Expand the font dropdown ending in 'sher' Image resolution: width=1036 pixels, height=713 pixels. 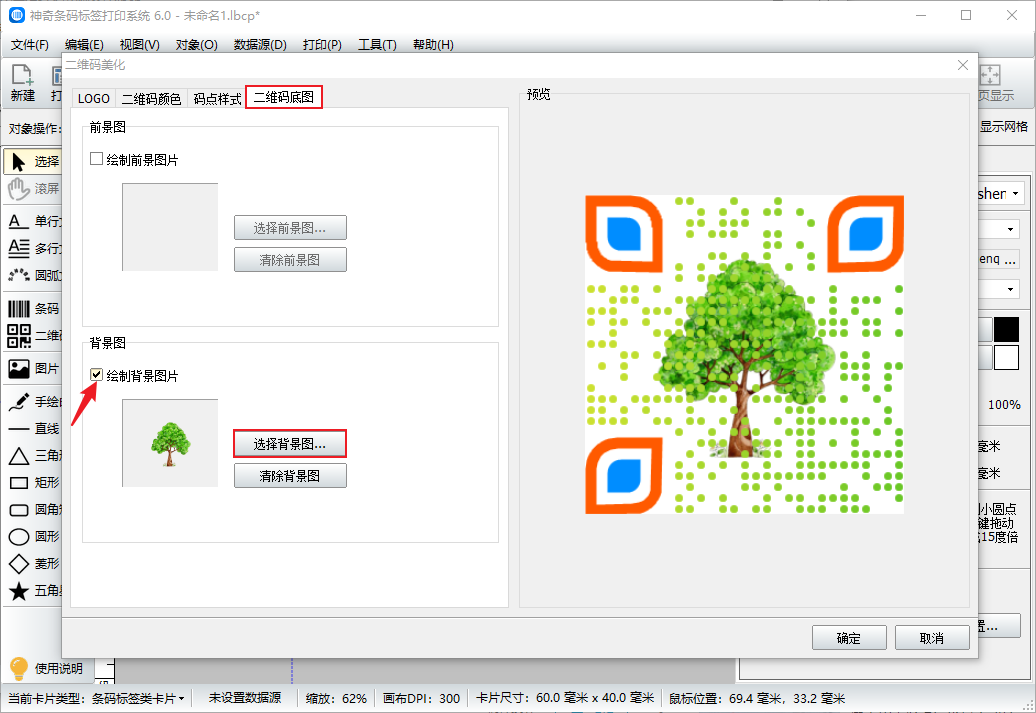coord(1016,194)
